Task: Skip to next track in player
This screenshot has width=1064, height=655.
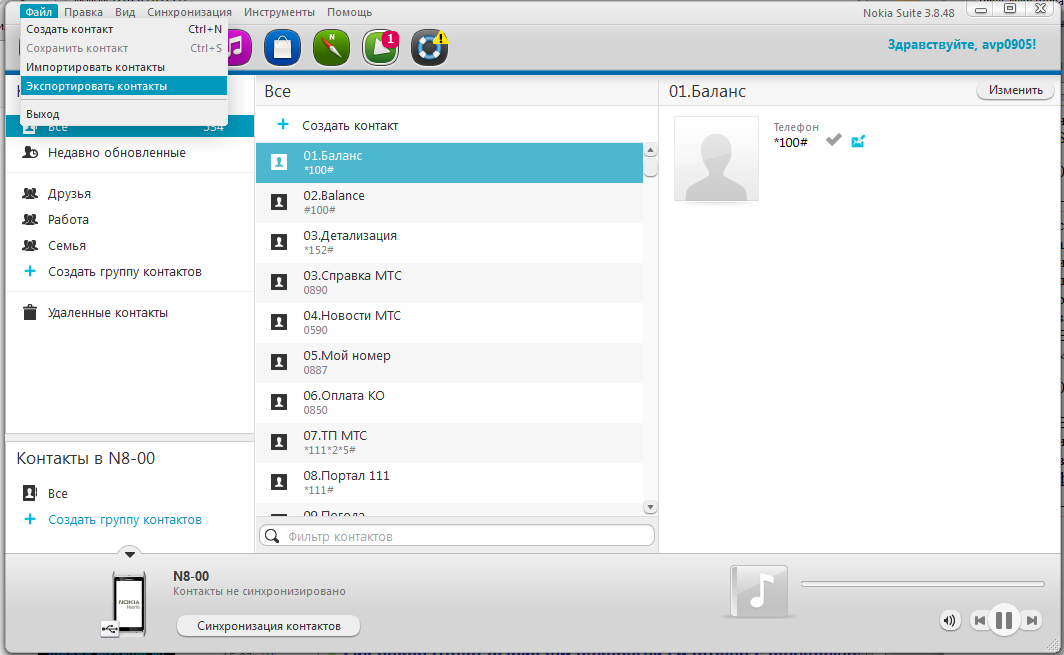Action: [x=1032, y=620]
